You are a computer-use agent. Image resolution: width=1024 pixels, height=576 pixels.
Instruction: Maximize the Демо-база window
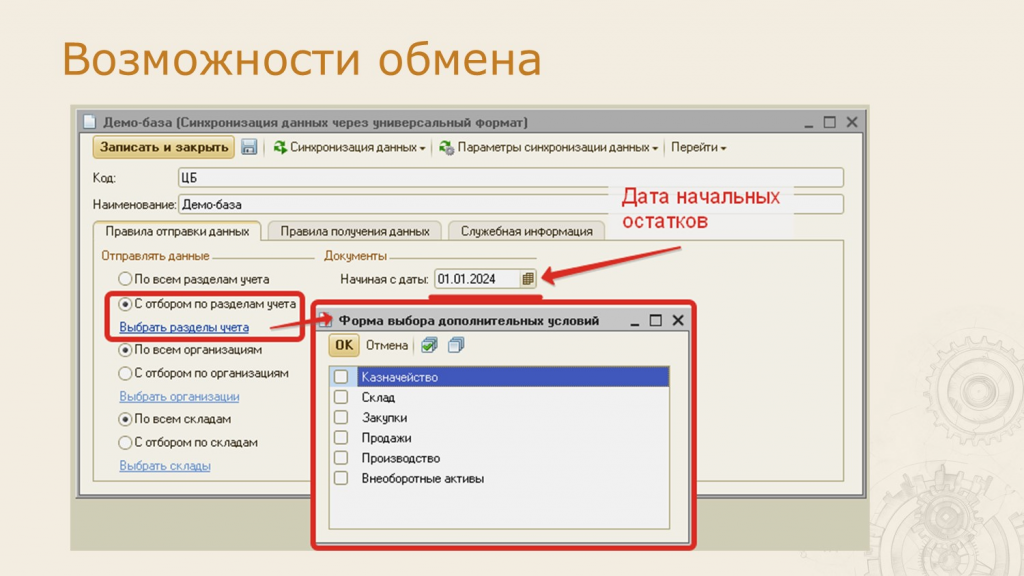[x=829, y=122]
